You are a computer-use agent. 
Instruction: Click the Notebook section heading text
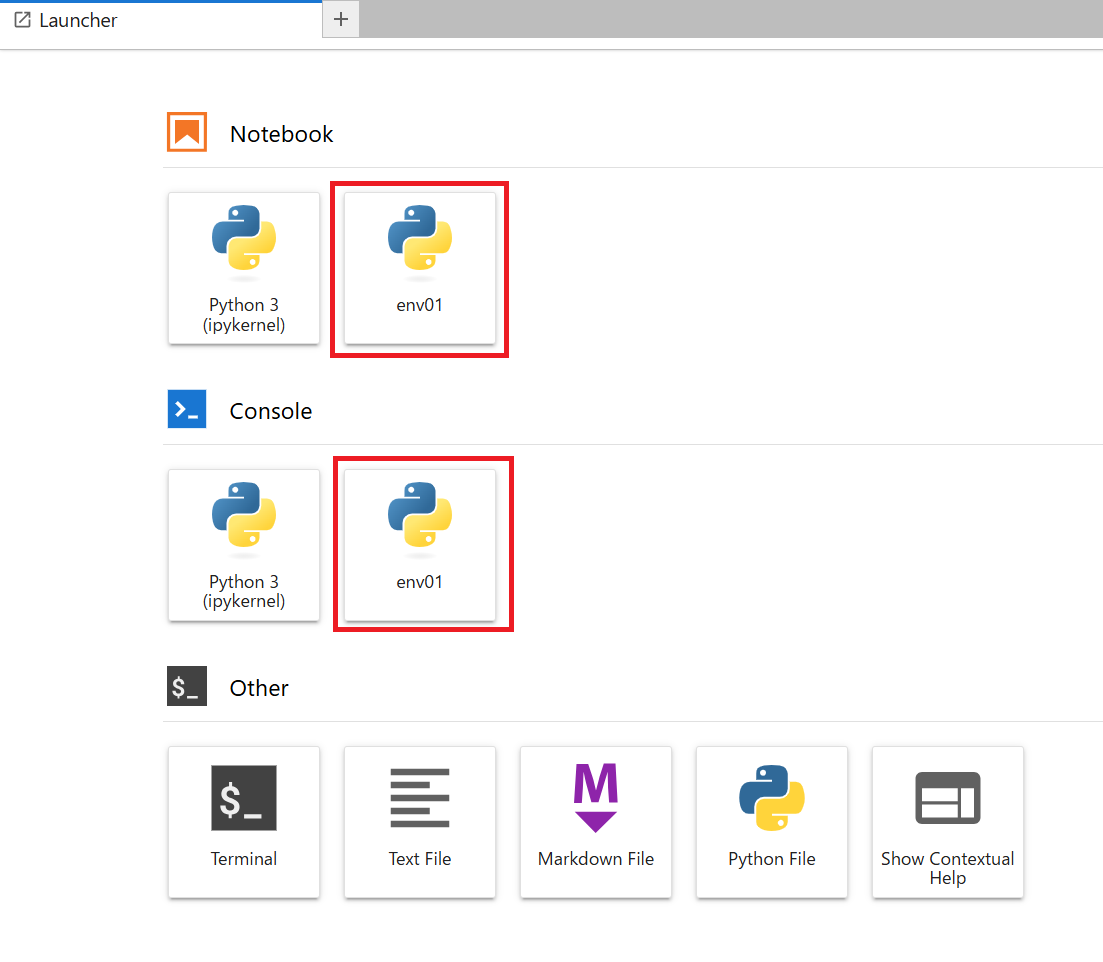click(281, 134)
